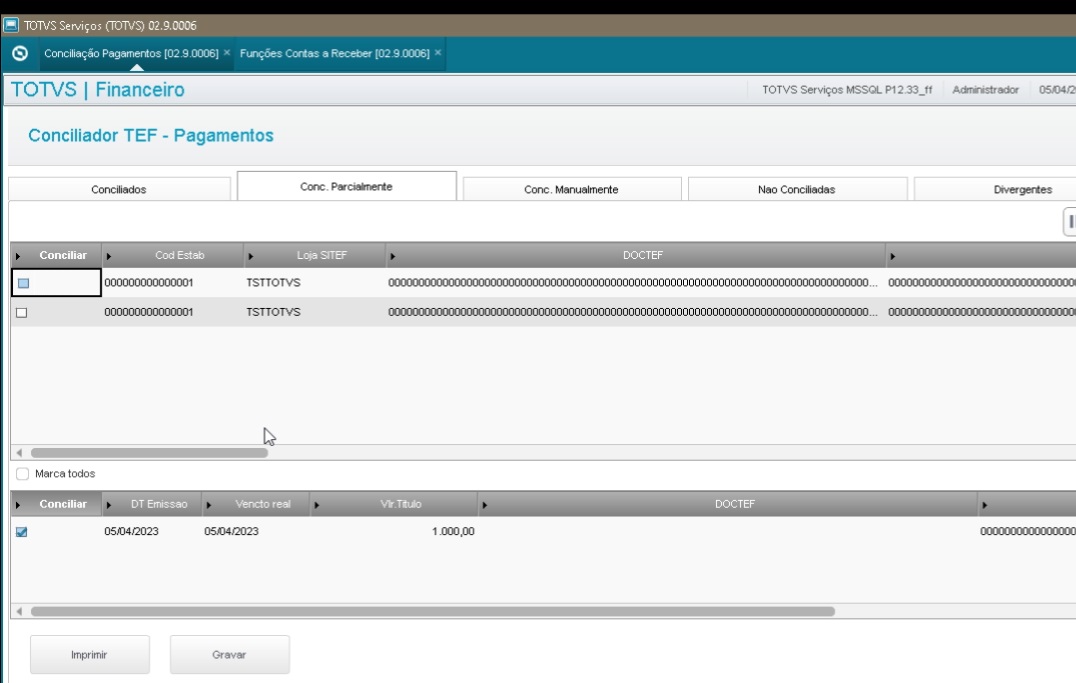Click the TOTVS circular logo icon

point(20,53)
